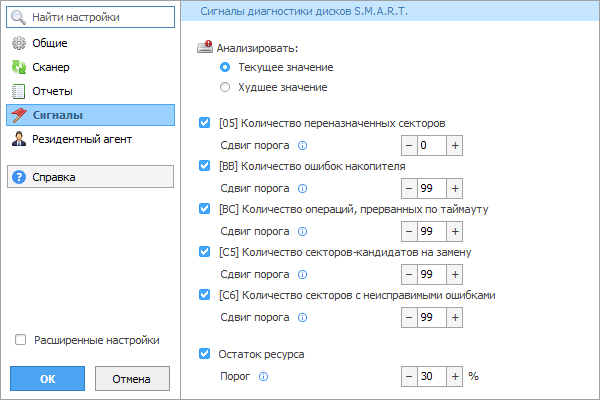Image resolution: width=600 pixels, height=400 pixels.
Task: Click the magnifier icon in the settings search
Action: (x=18, y=17)
